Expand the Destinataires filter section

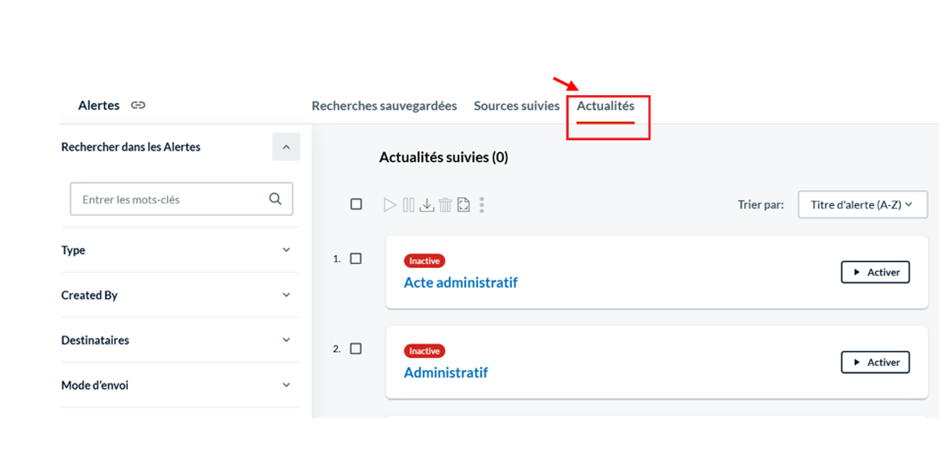click(x=180, y=340)
